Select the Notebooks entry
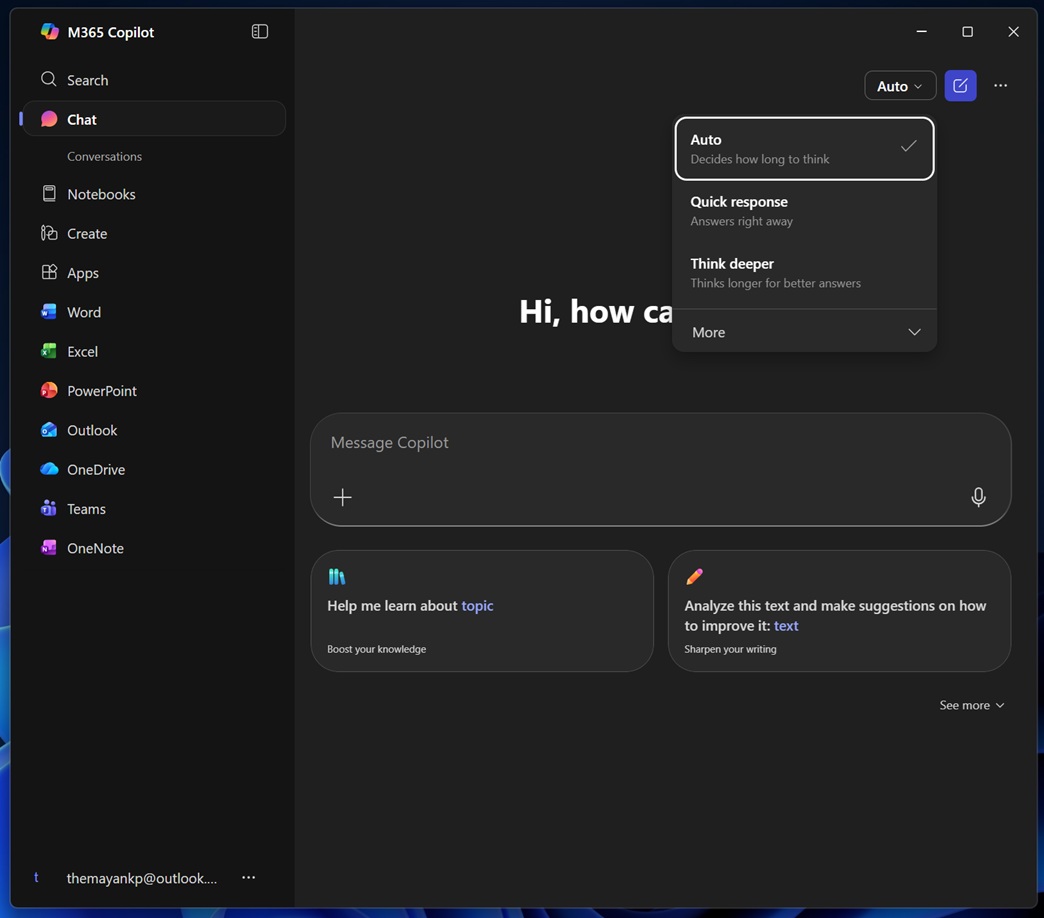The width and height of the screenshot is (1044, 918). pos(101,194)
